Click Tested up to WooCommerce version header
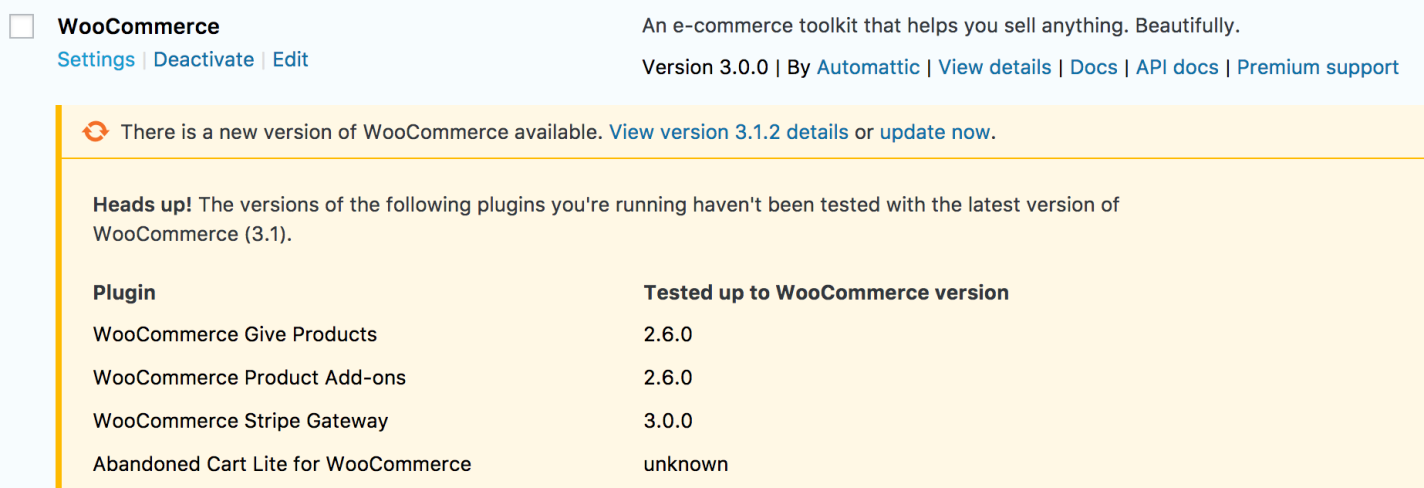Screen dimensions: 1424x488 point(825,293)
